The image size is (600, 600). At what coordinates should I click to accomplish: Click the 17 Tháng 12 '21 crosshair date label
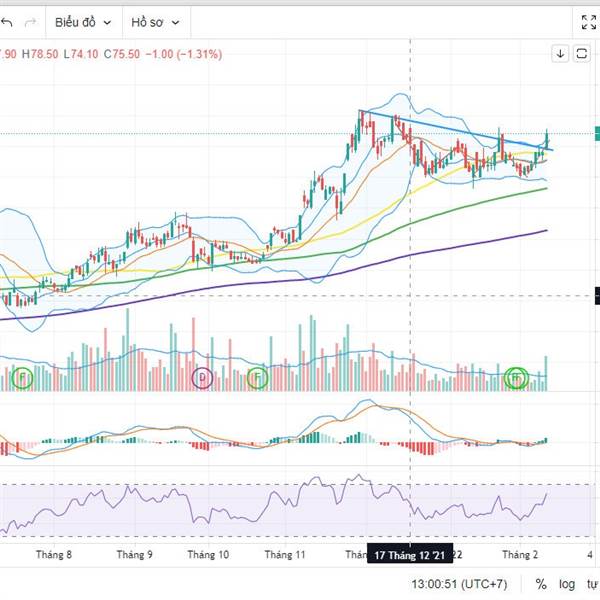coord(410,555)
